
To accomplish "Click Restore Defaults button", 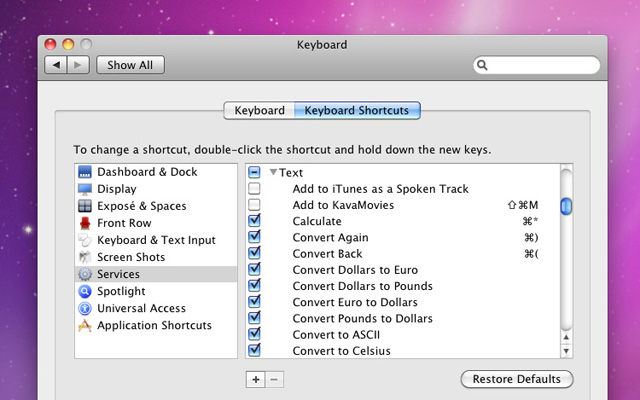I will (x=517, y=379).
